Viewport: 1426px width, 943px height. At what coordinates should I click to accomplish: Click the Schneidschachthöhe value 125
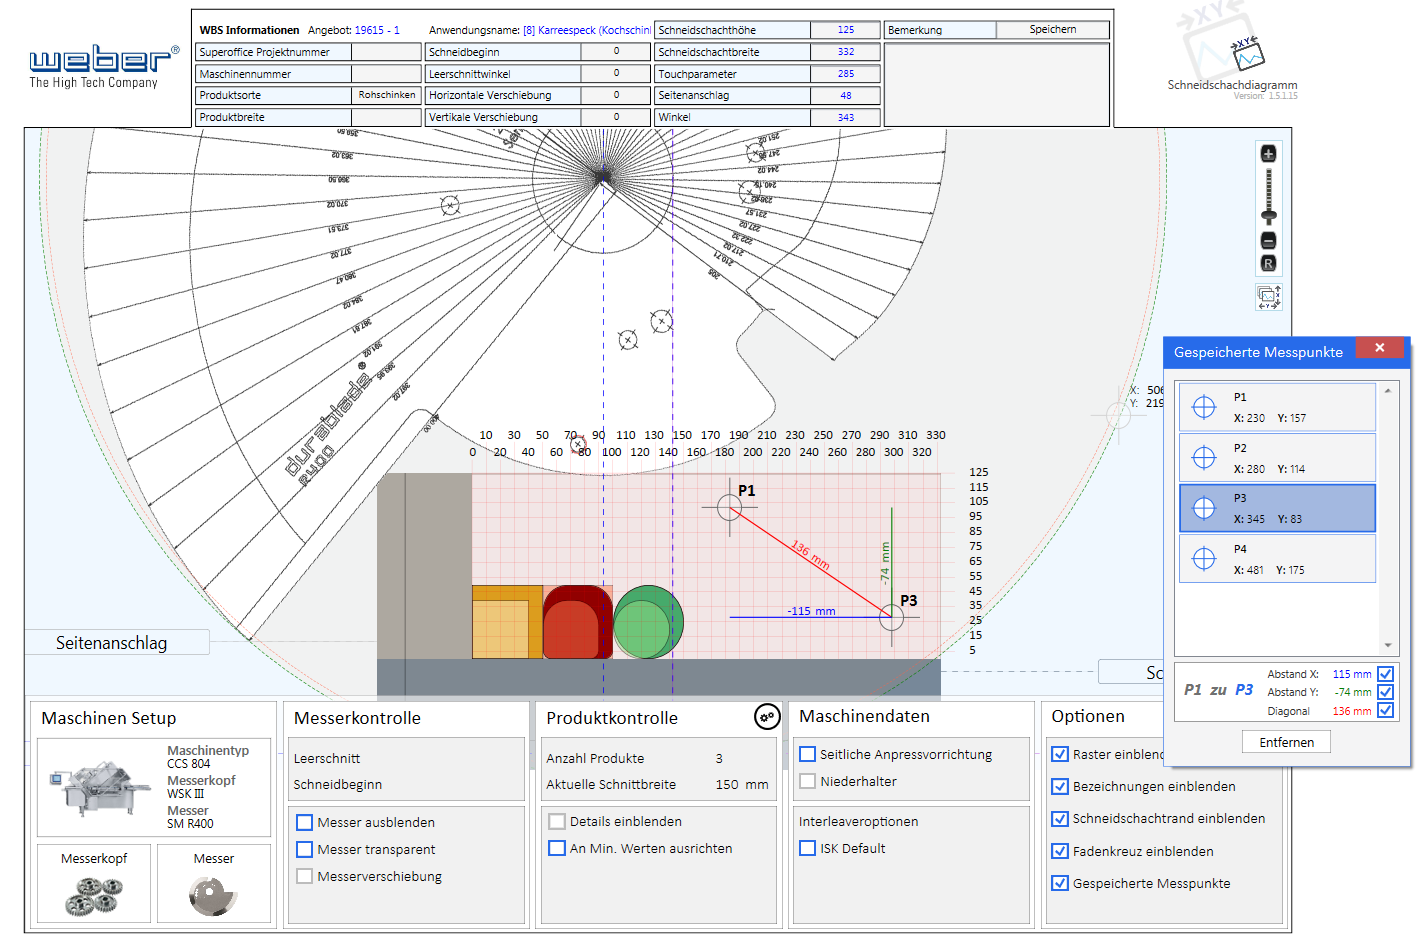846,30
